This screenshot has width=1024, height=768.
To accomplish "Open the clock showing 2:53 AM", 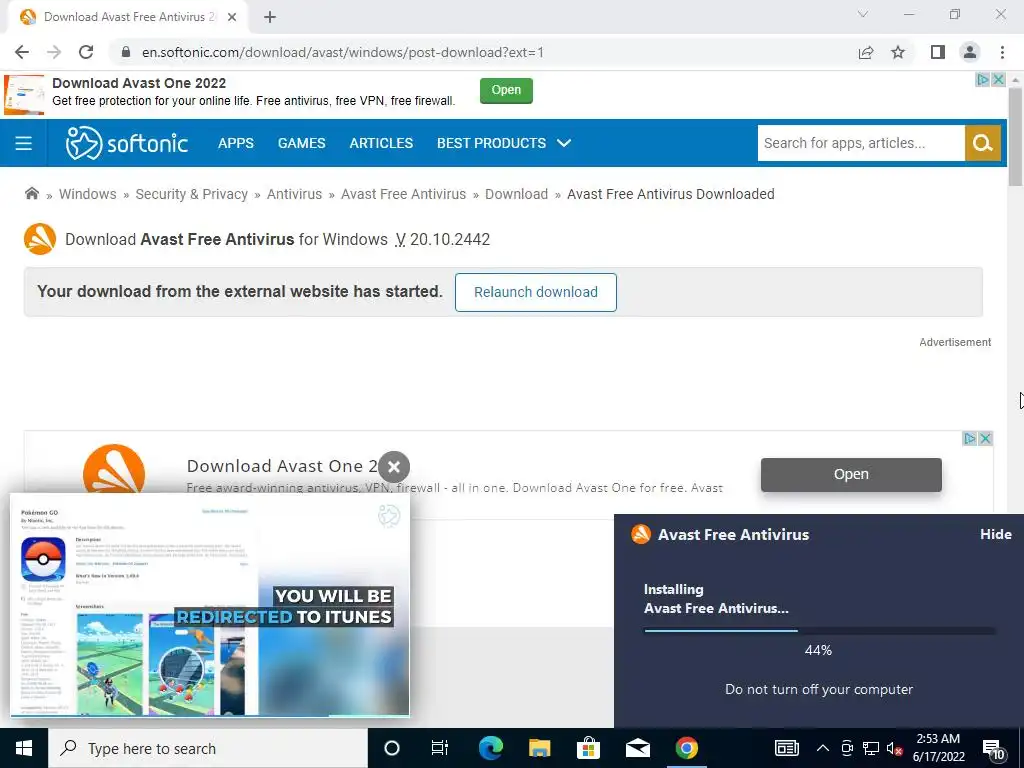I will pos(938,748).
